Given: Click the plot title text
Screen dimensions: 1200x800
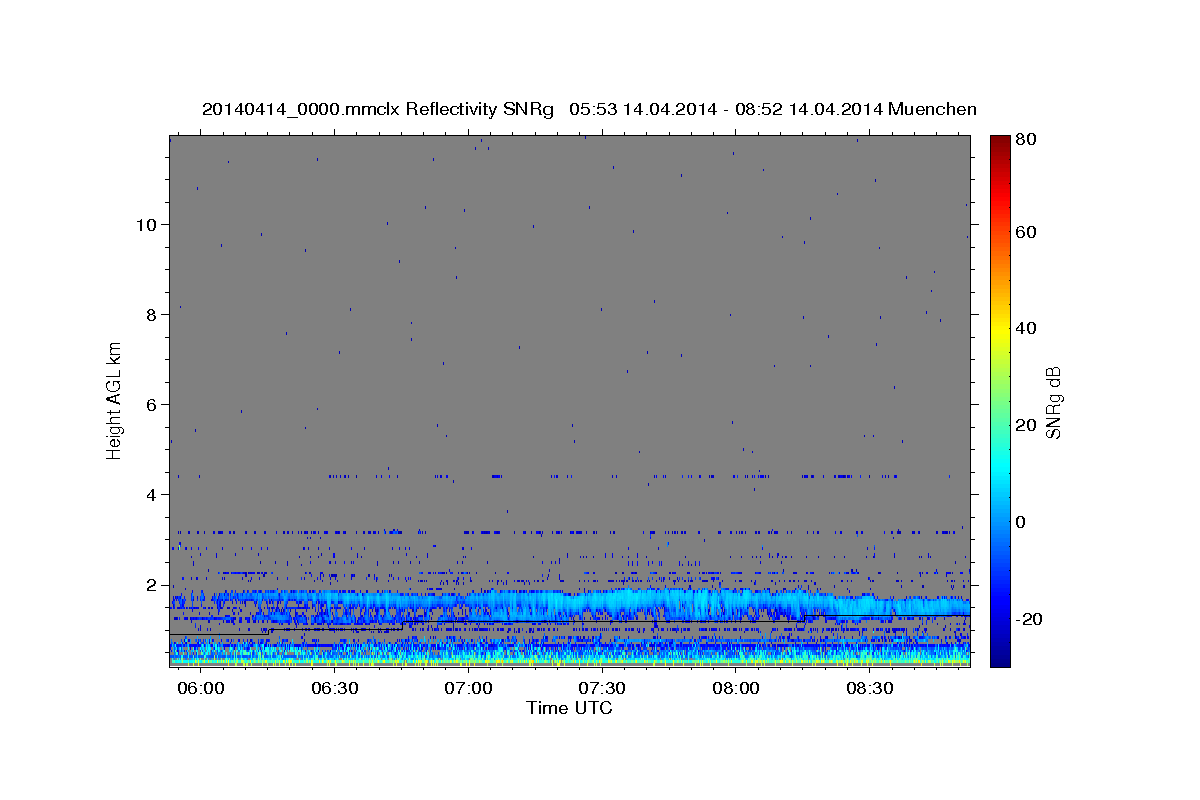Looking at the screenshot, I should (589, 109).
